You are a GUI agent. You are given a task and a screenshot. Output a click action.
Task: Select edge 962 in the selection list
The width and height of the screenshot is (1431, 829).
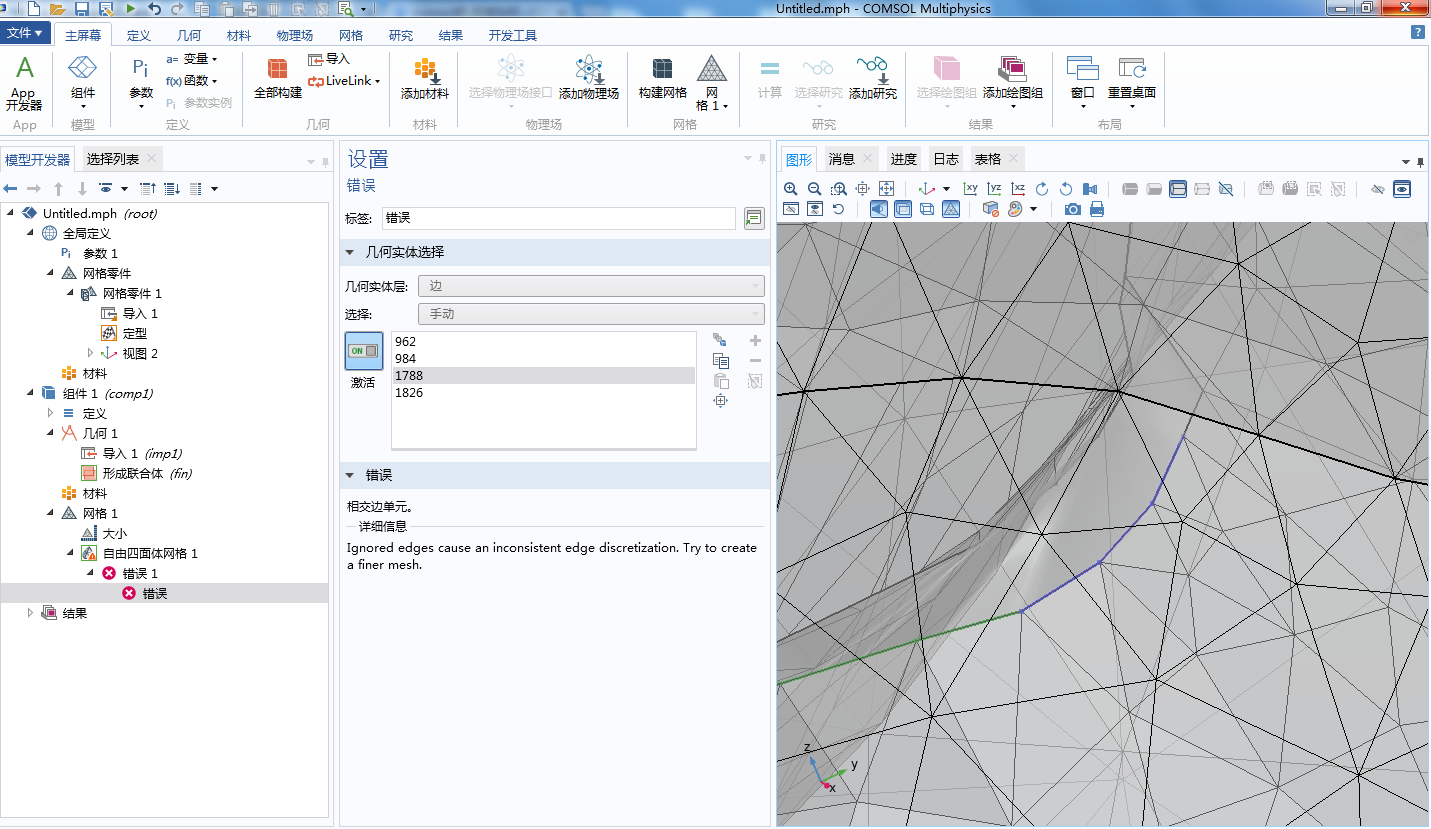[x=406, y=342]
